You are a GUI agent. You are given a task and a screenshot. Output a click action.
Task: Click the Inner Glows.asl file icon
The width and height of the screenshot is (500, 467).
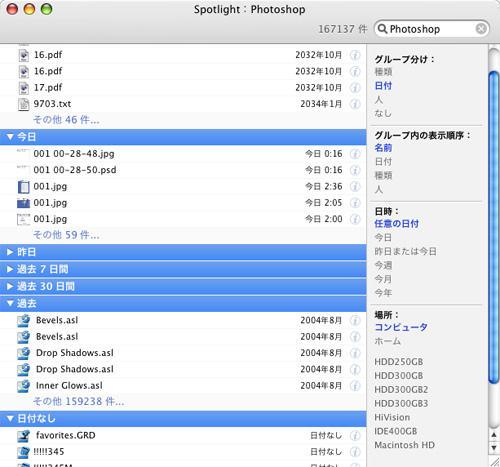point(23,386)
